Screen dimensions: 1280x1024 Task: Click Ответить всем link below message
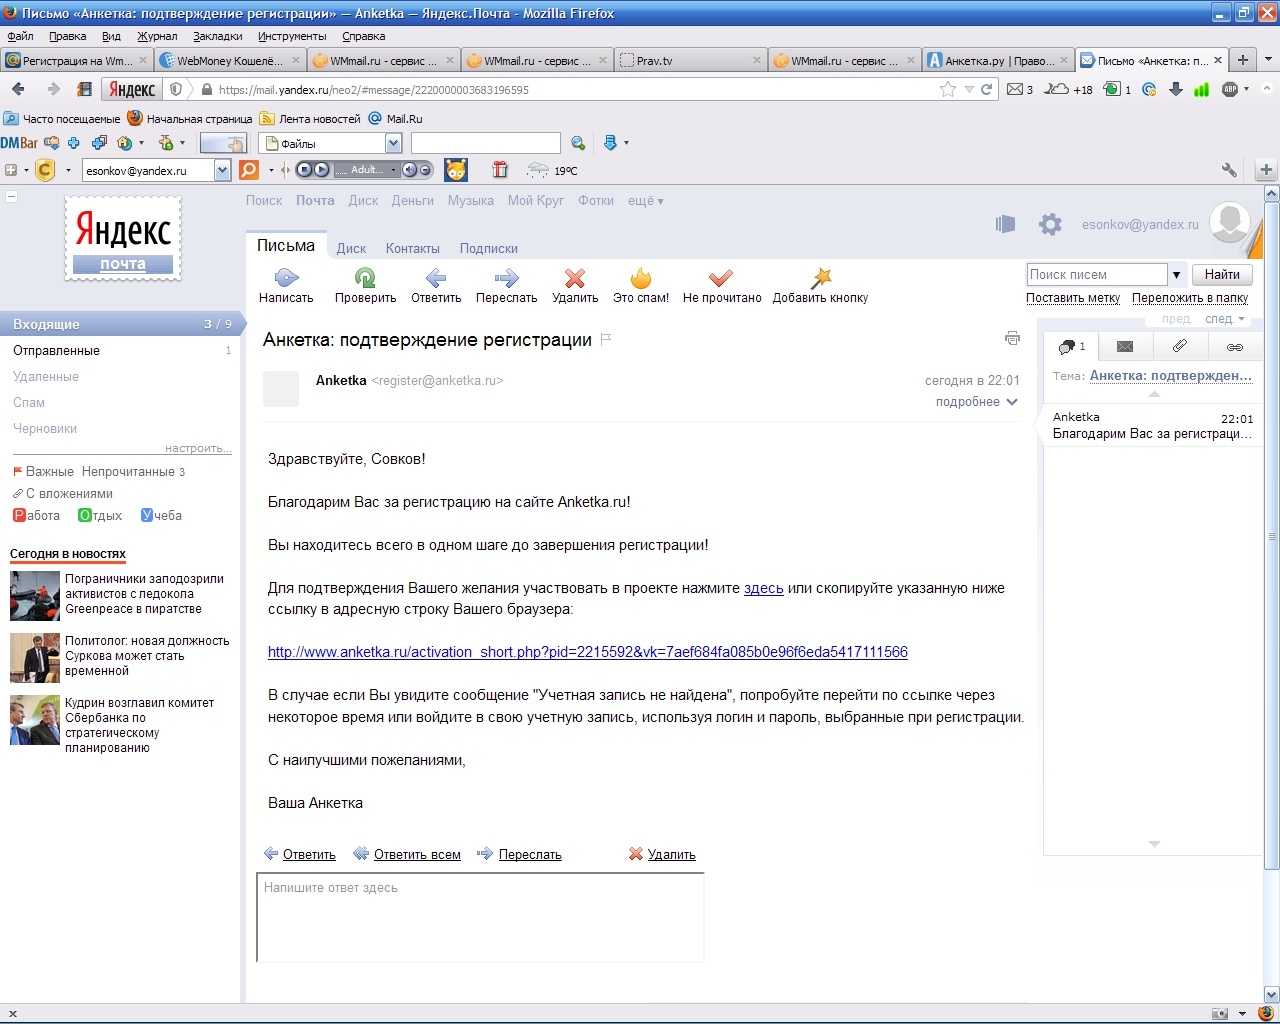pyautogui.click(x=417, y=854)
